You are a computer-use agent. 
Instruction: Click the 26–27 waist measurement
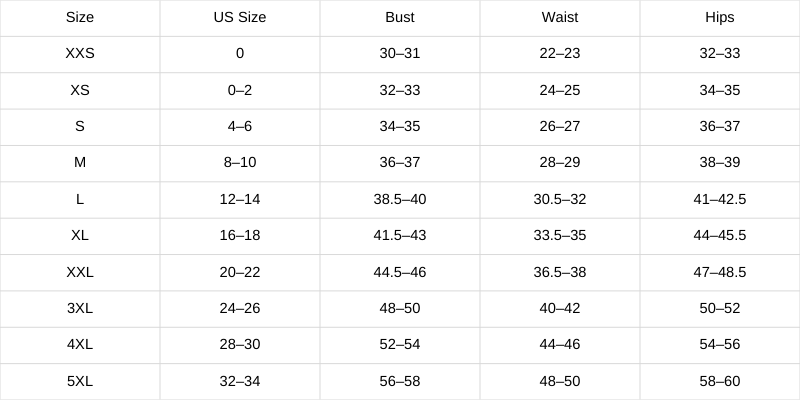pyautogui.click(x=560, y=126)
